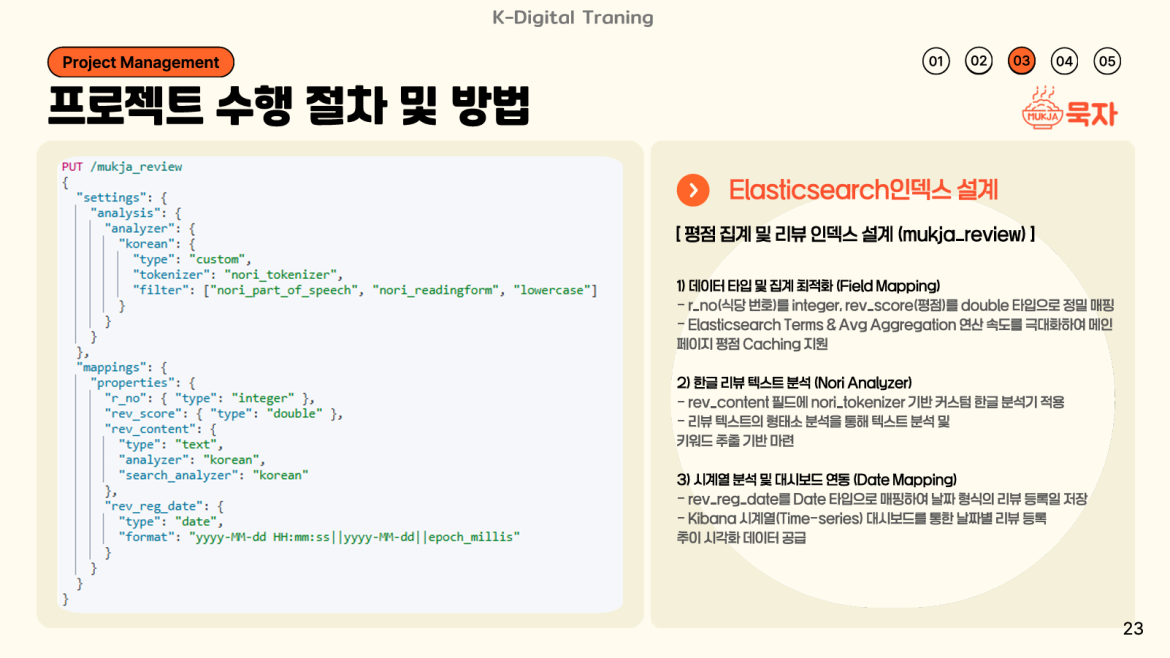Click the 추이 시각화 데이터 공급 line
This screenshot has width=1170, height=658.
(741, 538)
